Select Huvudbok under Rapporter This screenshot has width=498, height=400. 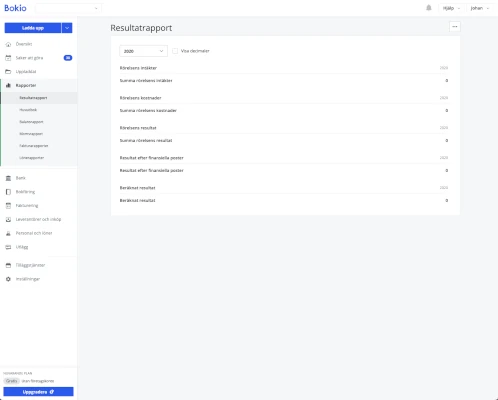28,110
